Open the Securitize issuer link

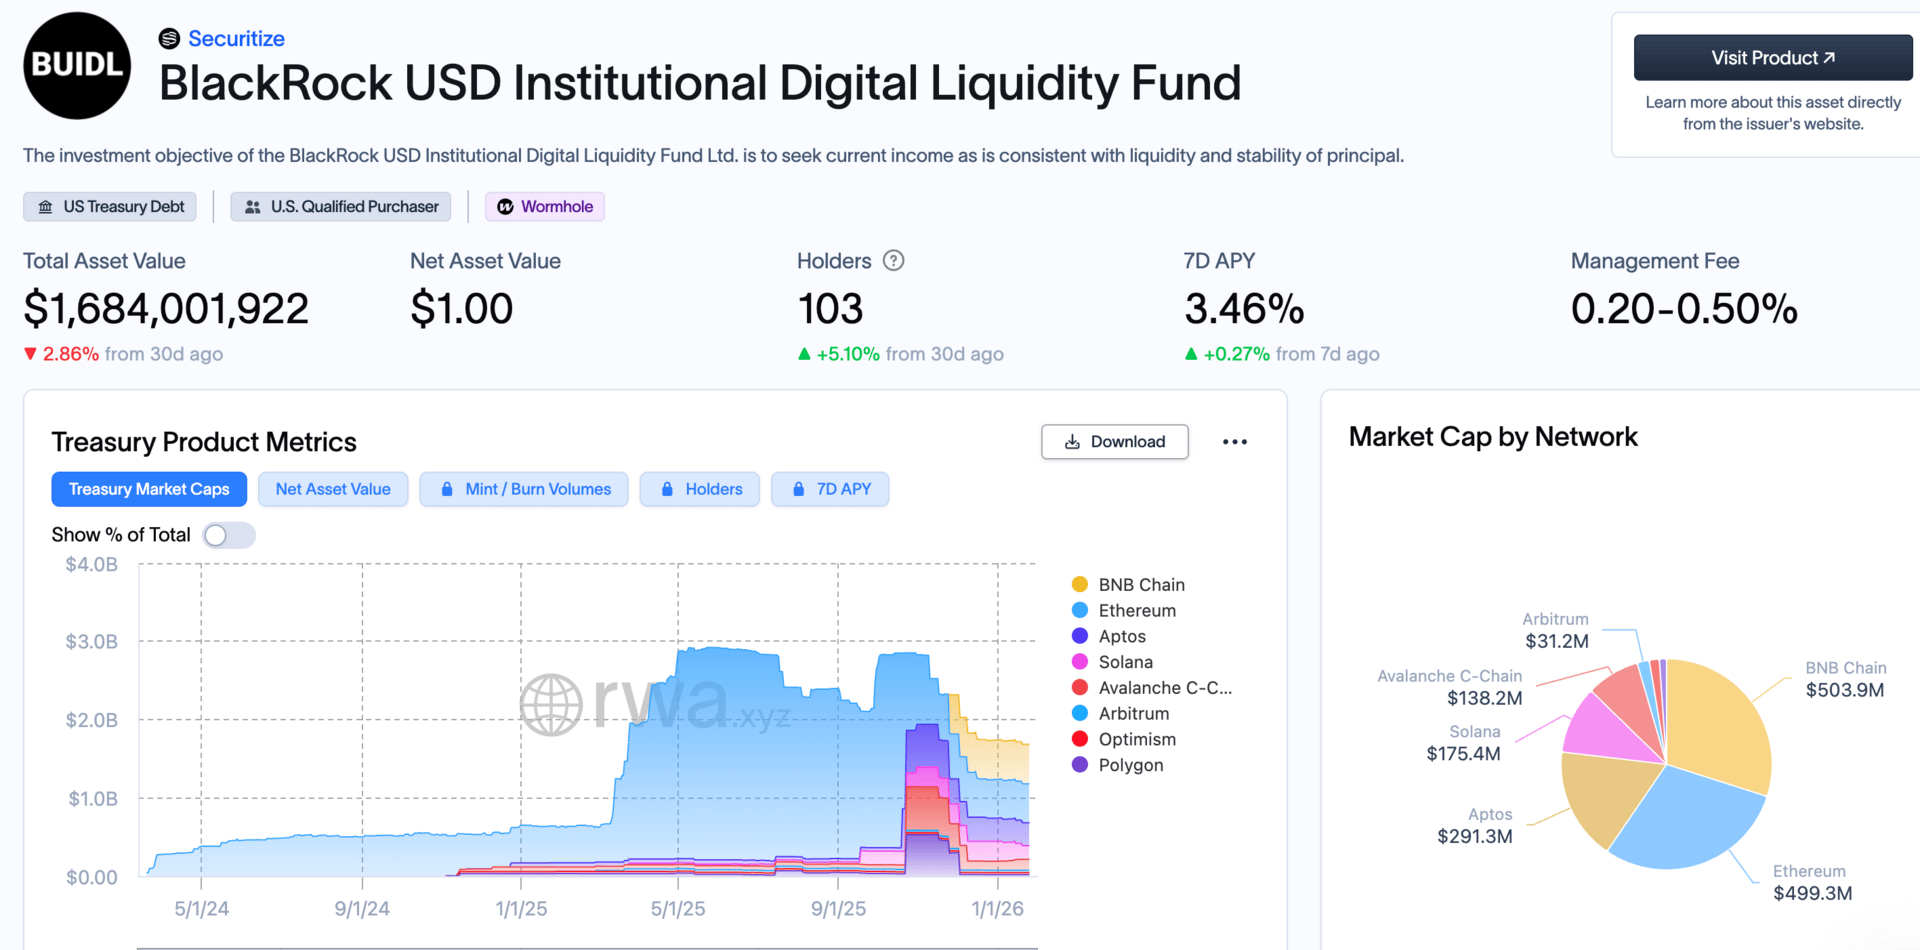(236, 39)
